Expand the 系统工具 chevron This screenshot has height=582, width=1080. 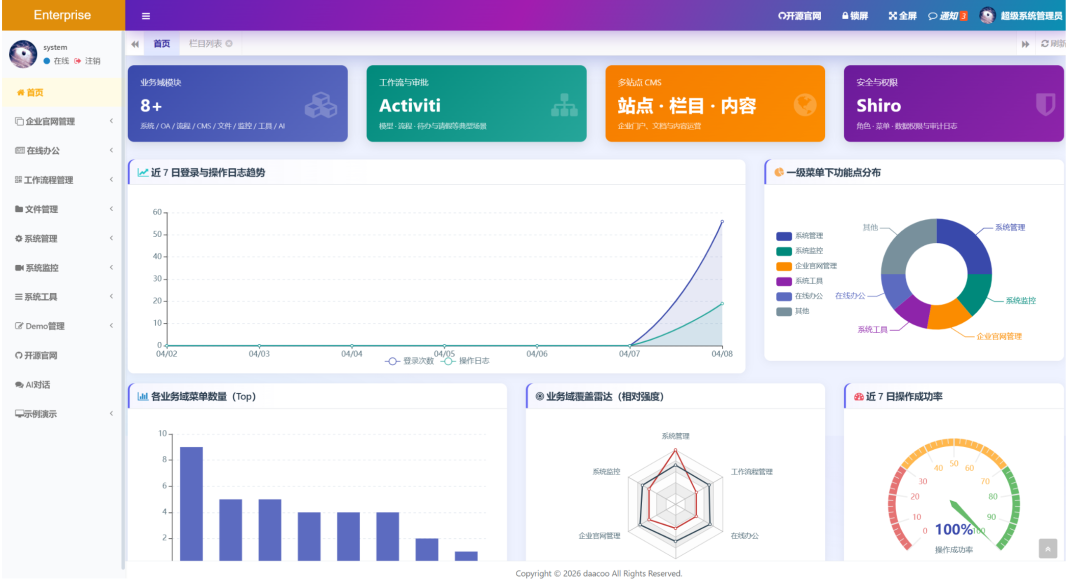coord(112,297)
